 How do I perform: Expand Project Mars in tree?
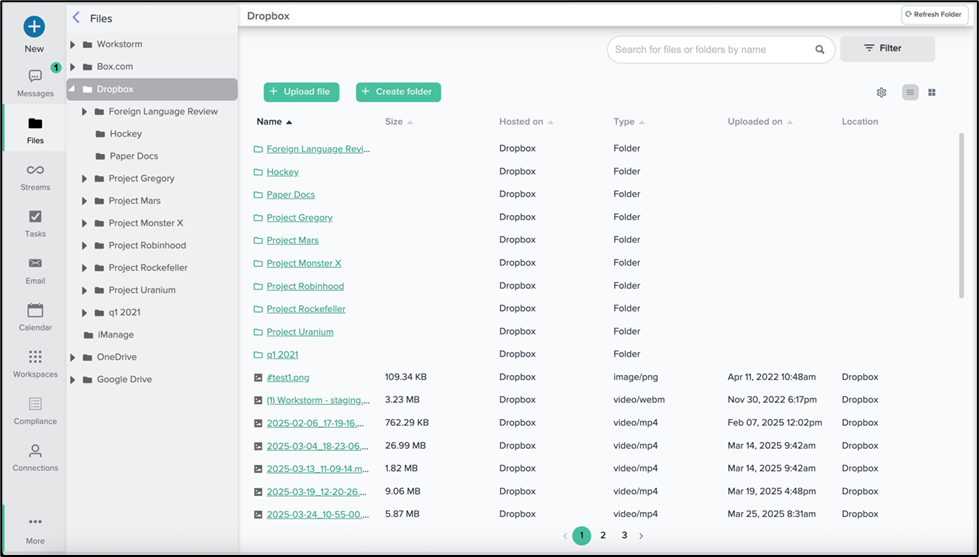point(84,201)
